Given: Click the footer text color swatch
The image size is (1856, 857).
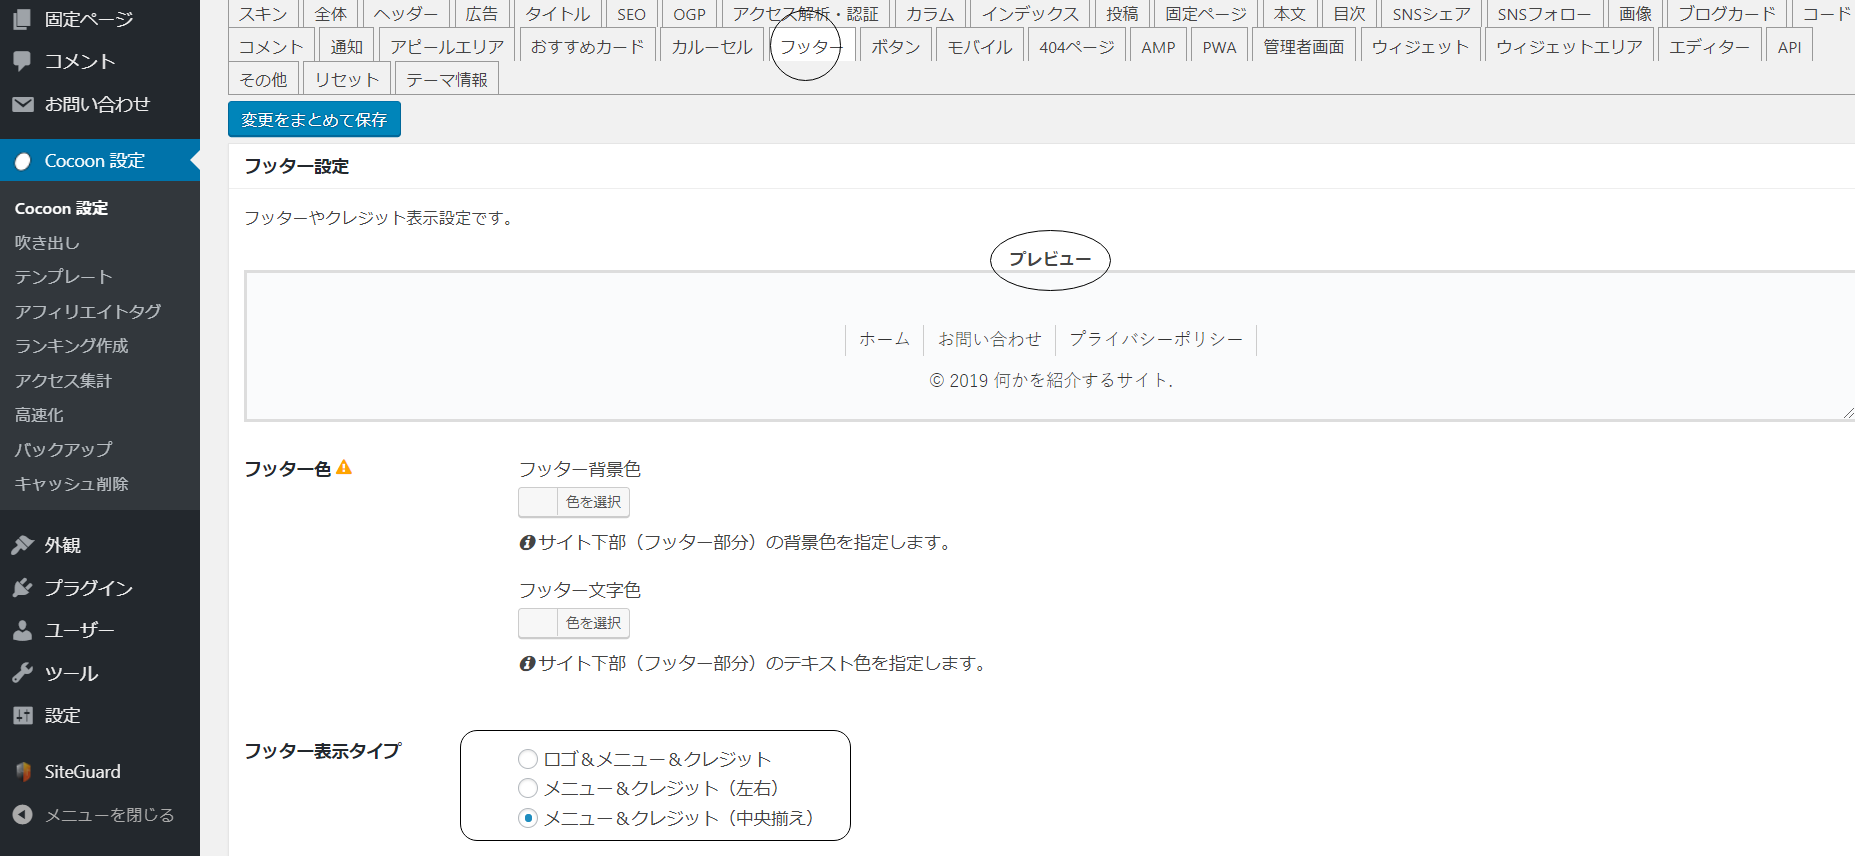Looking at the screenshot, I should tap(538, 623).
